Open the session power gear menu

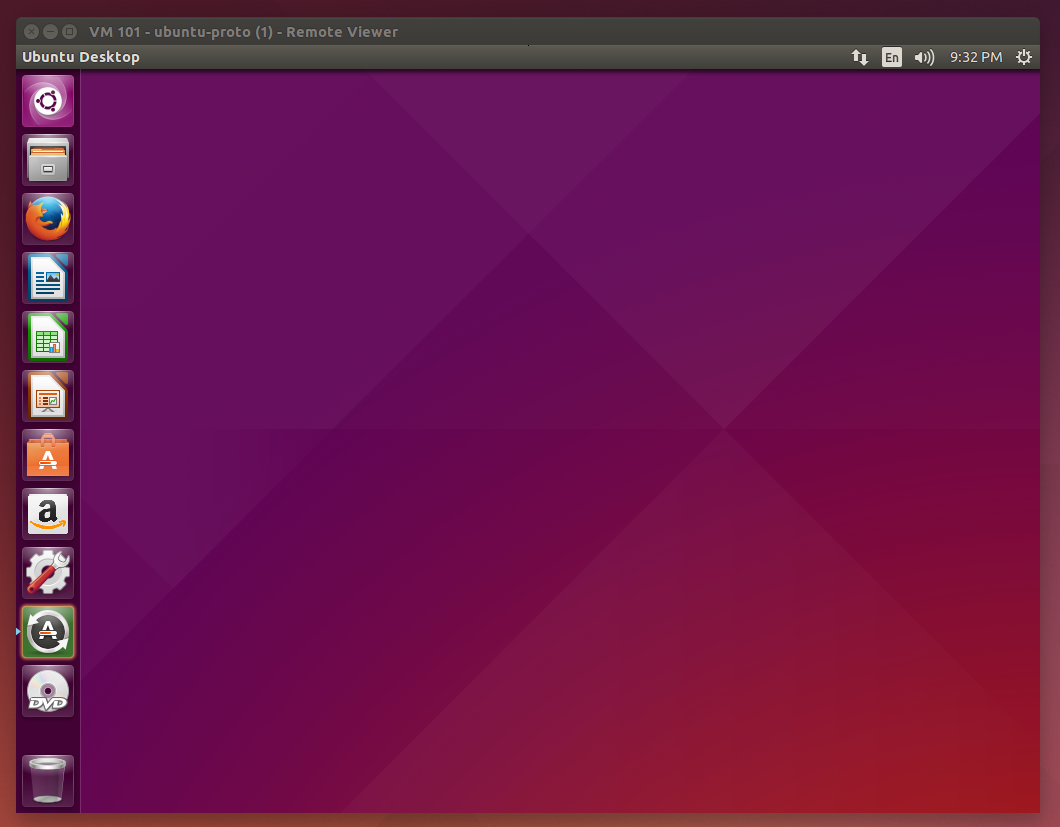tap(1023, 57)
